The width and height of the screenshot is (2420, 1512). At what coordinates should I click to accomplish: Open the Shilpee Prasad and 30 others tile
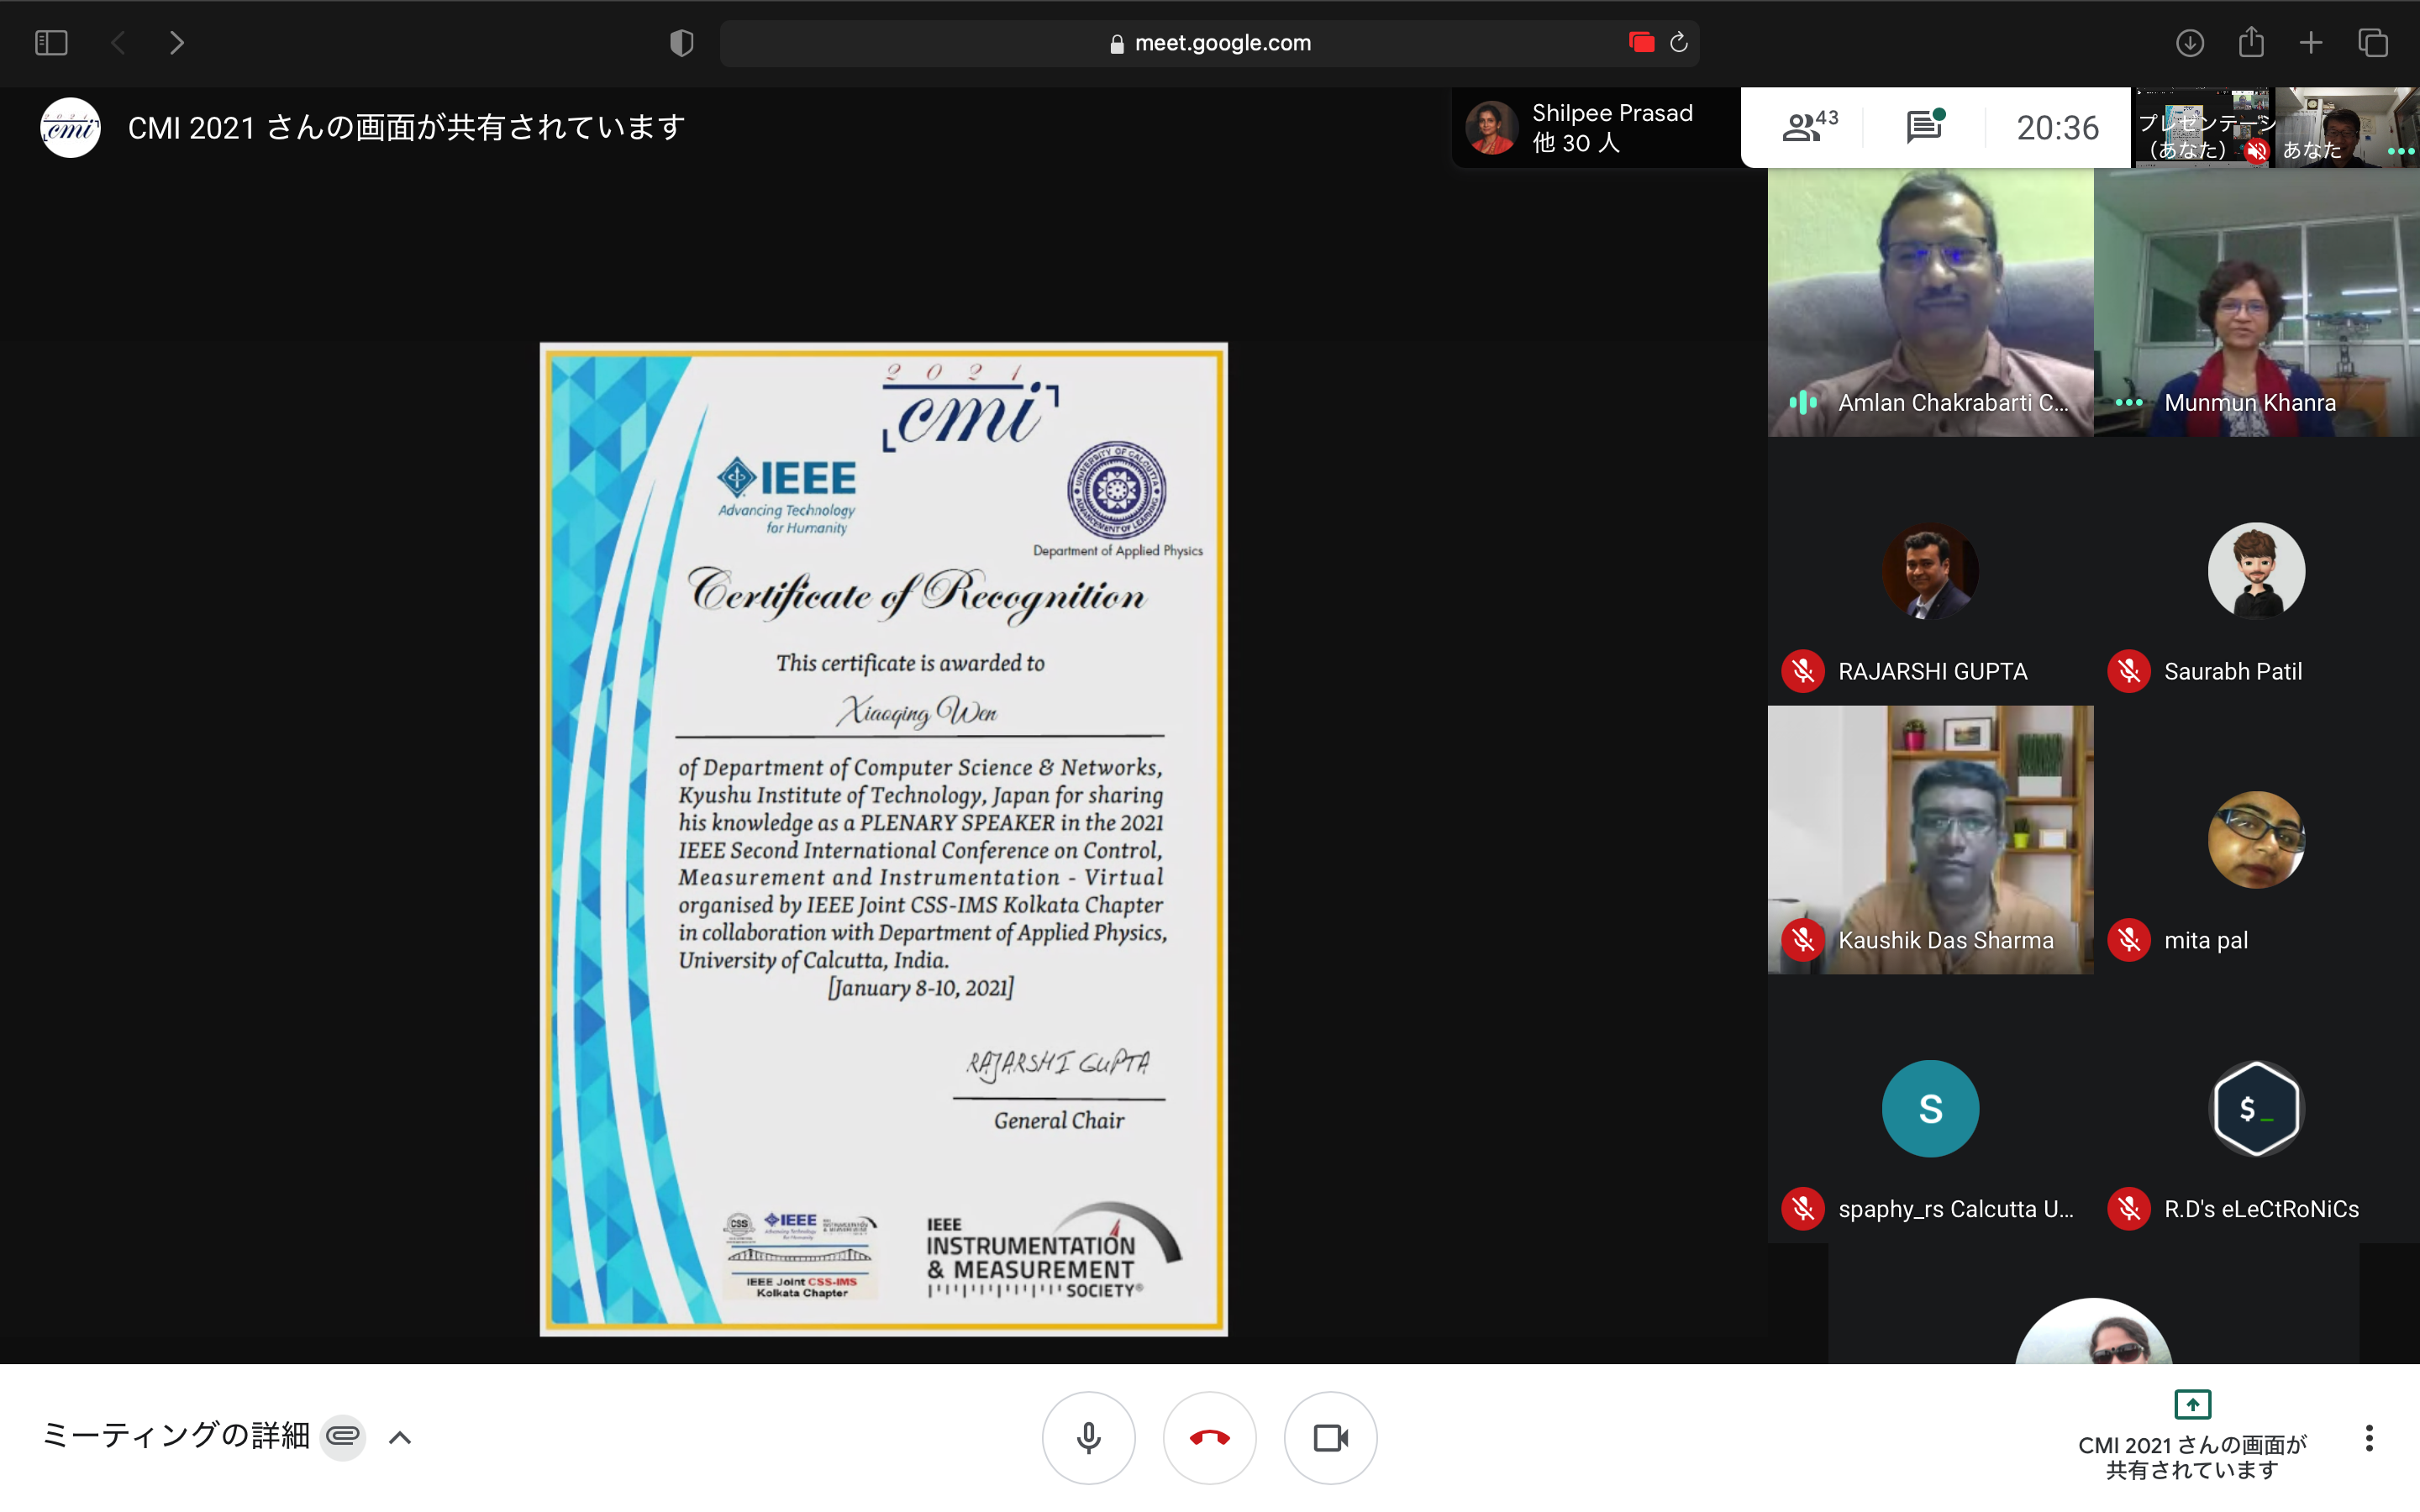(1596, 128)
